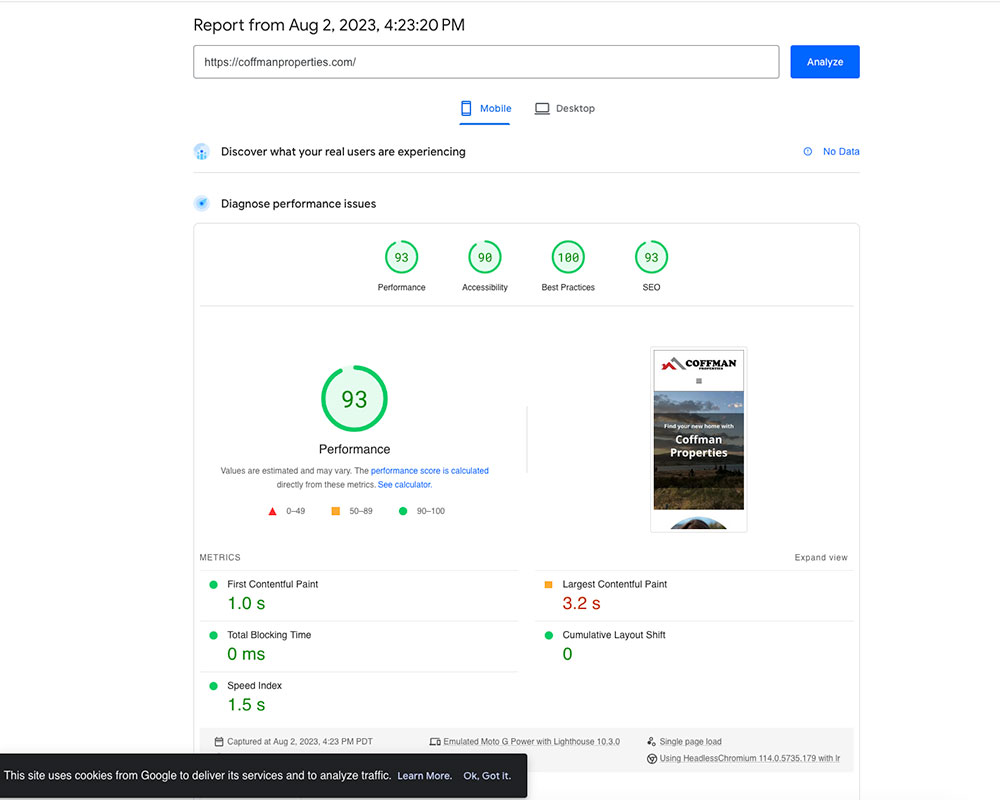Switch to the Mobile tab

click(x=485, y=108)
